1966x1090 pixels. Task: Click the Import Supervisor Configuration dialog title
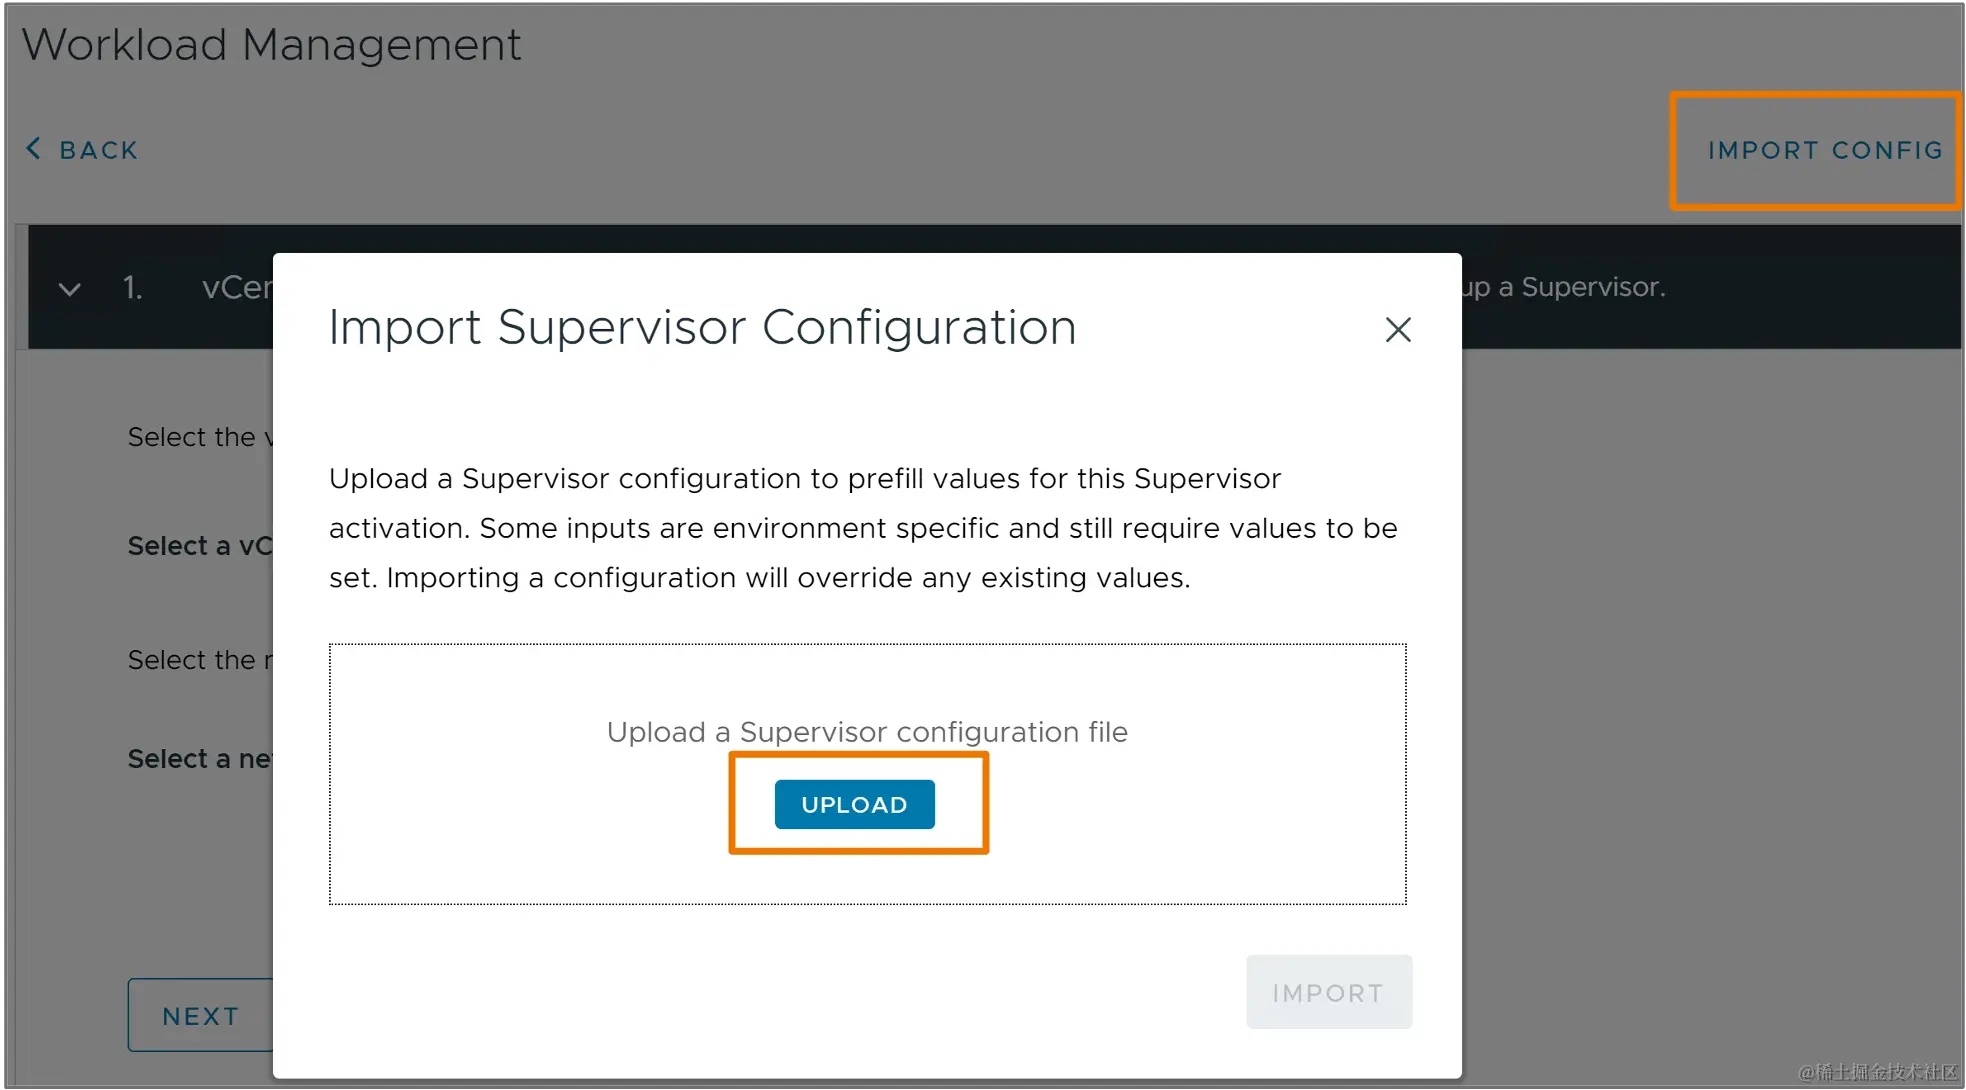(702, 327)
